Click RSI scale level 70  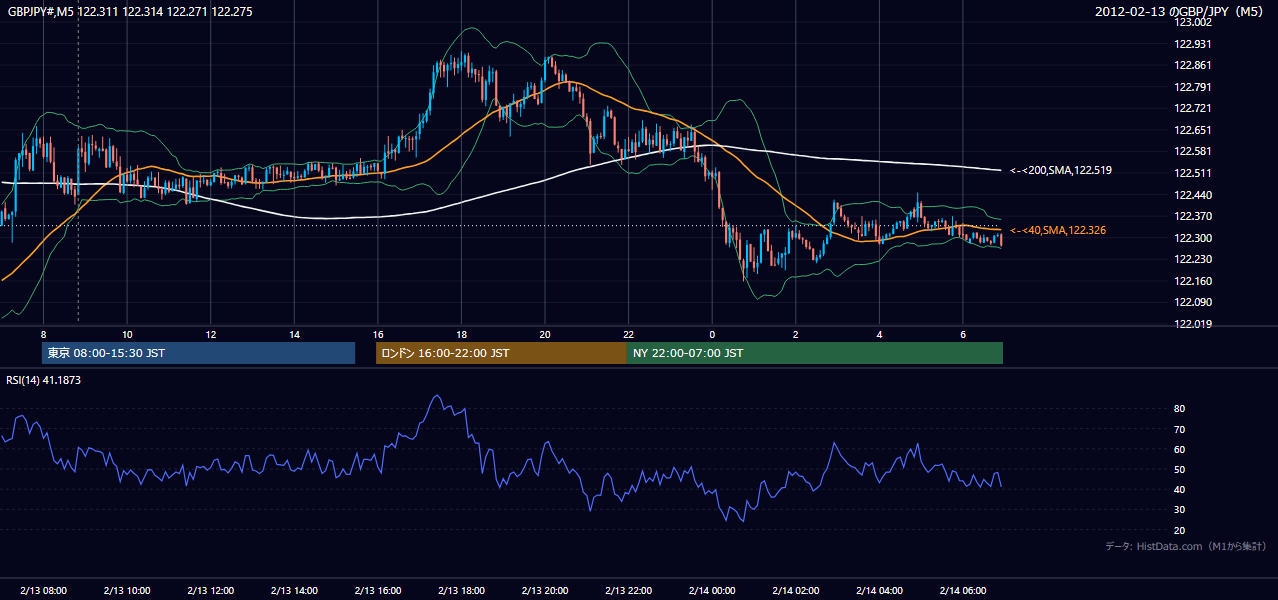[1180, 429]
